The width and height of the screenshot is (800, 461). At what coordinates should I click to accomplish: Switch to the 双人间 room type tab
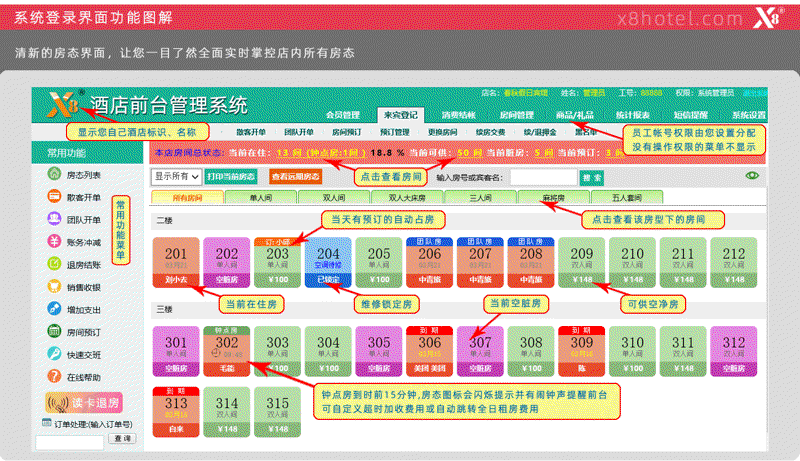click(x=334, y=197)
